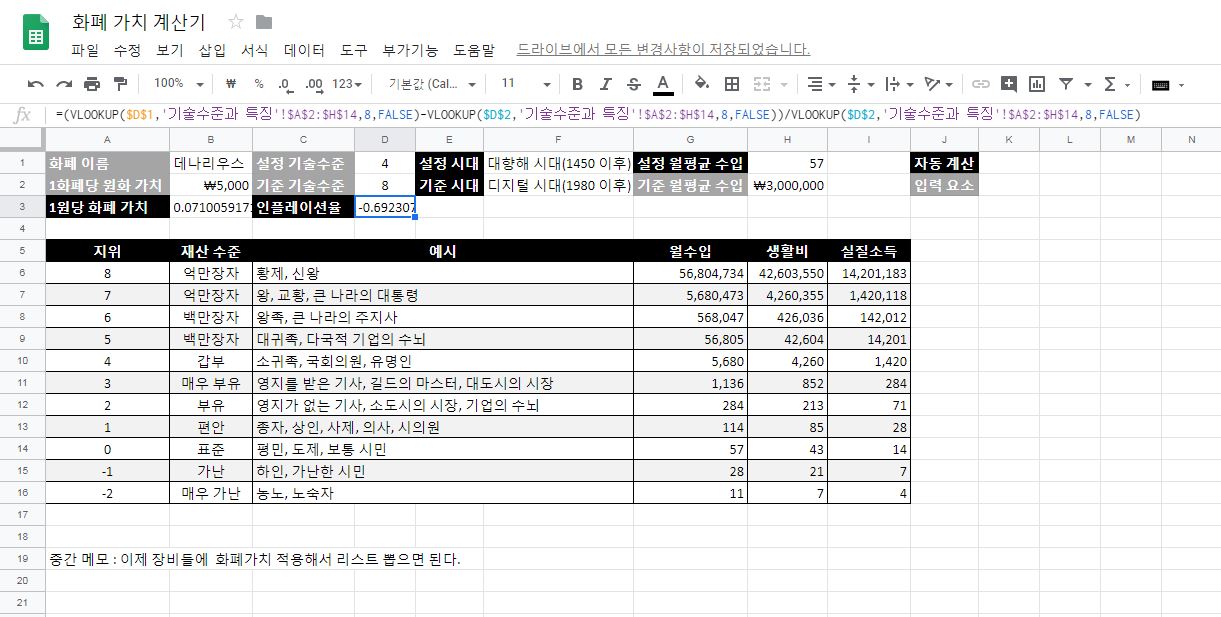Screen dimensions: 1221x617
Task: Toggle italic text formatting
Action: click(605, 84)
